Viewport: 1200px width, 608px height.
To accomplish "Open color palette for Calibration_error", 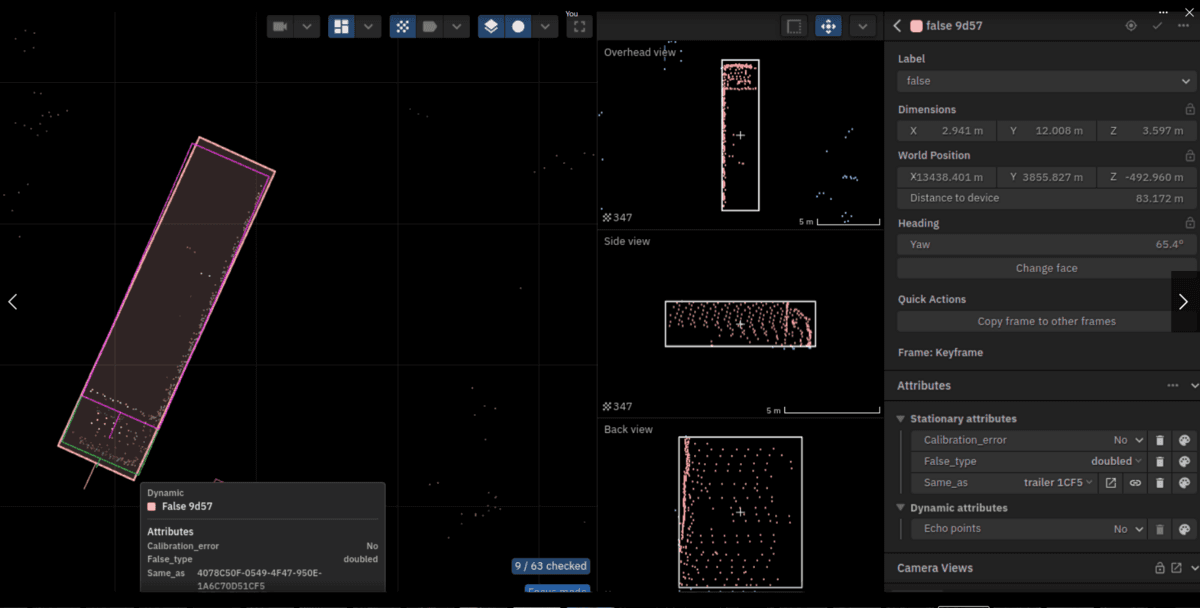I will [1184, 440].
